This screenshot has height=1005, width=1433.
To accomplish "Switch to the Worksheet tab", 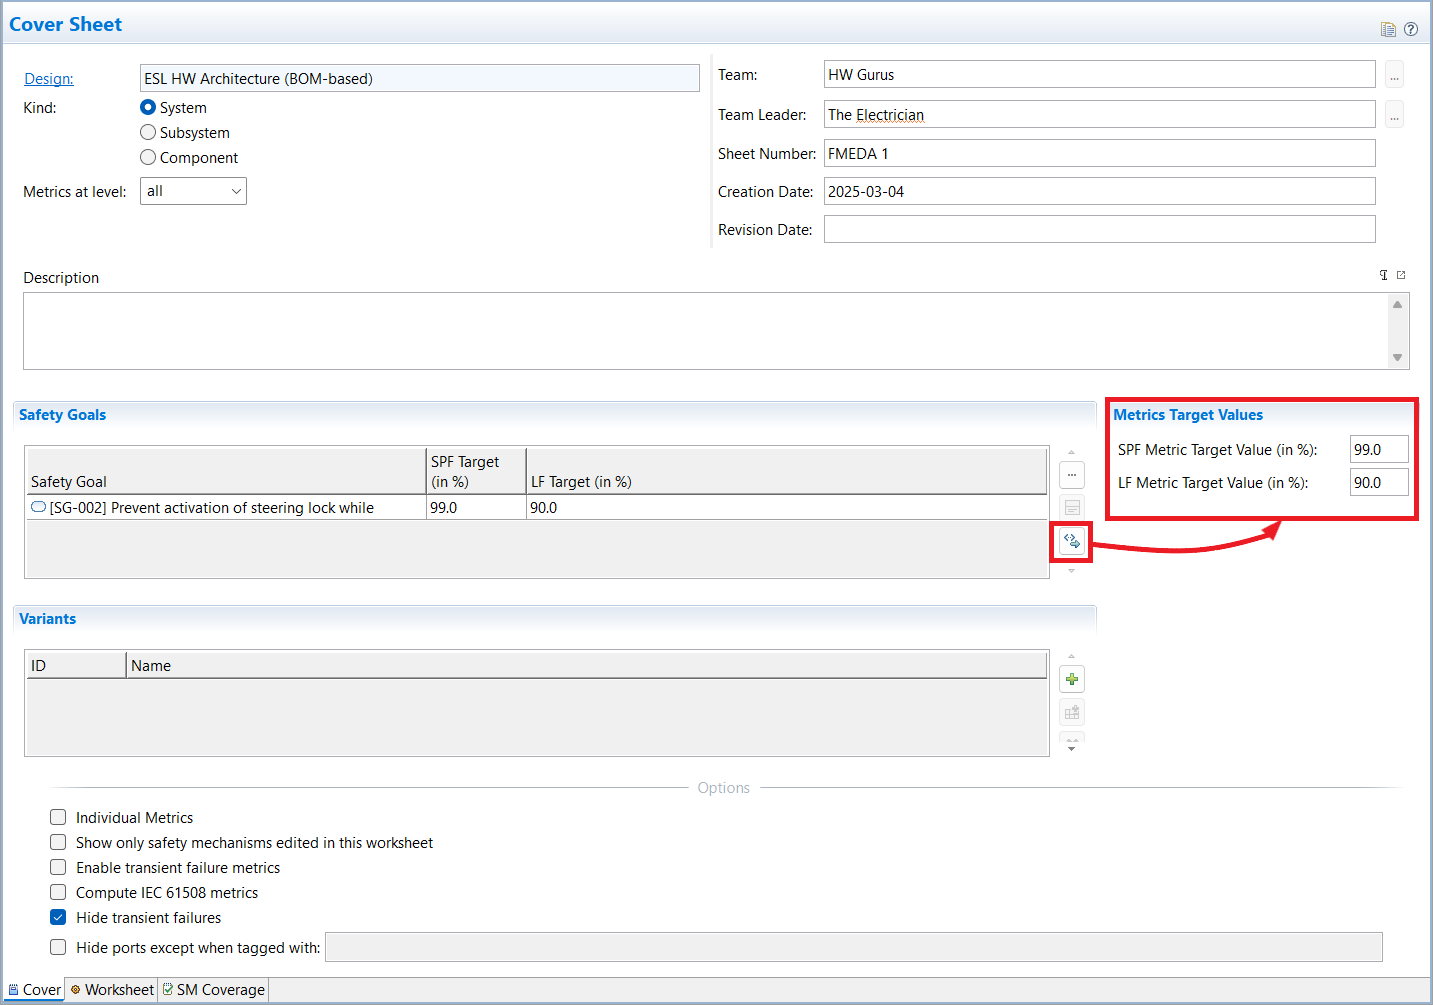I will [112, 990].
